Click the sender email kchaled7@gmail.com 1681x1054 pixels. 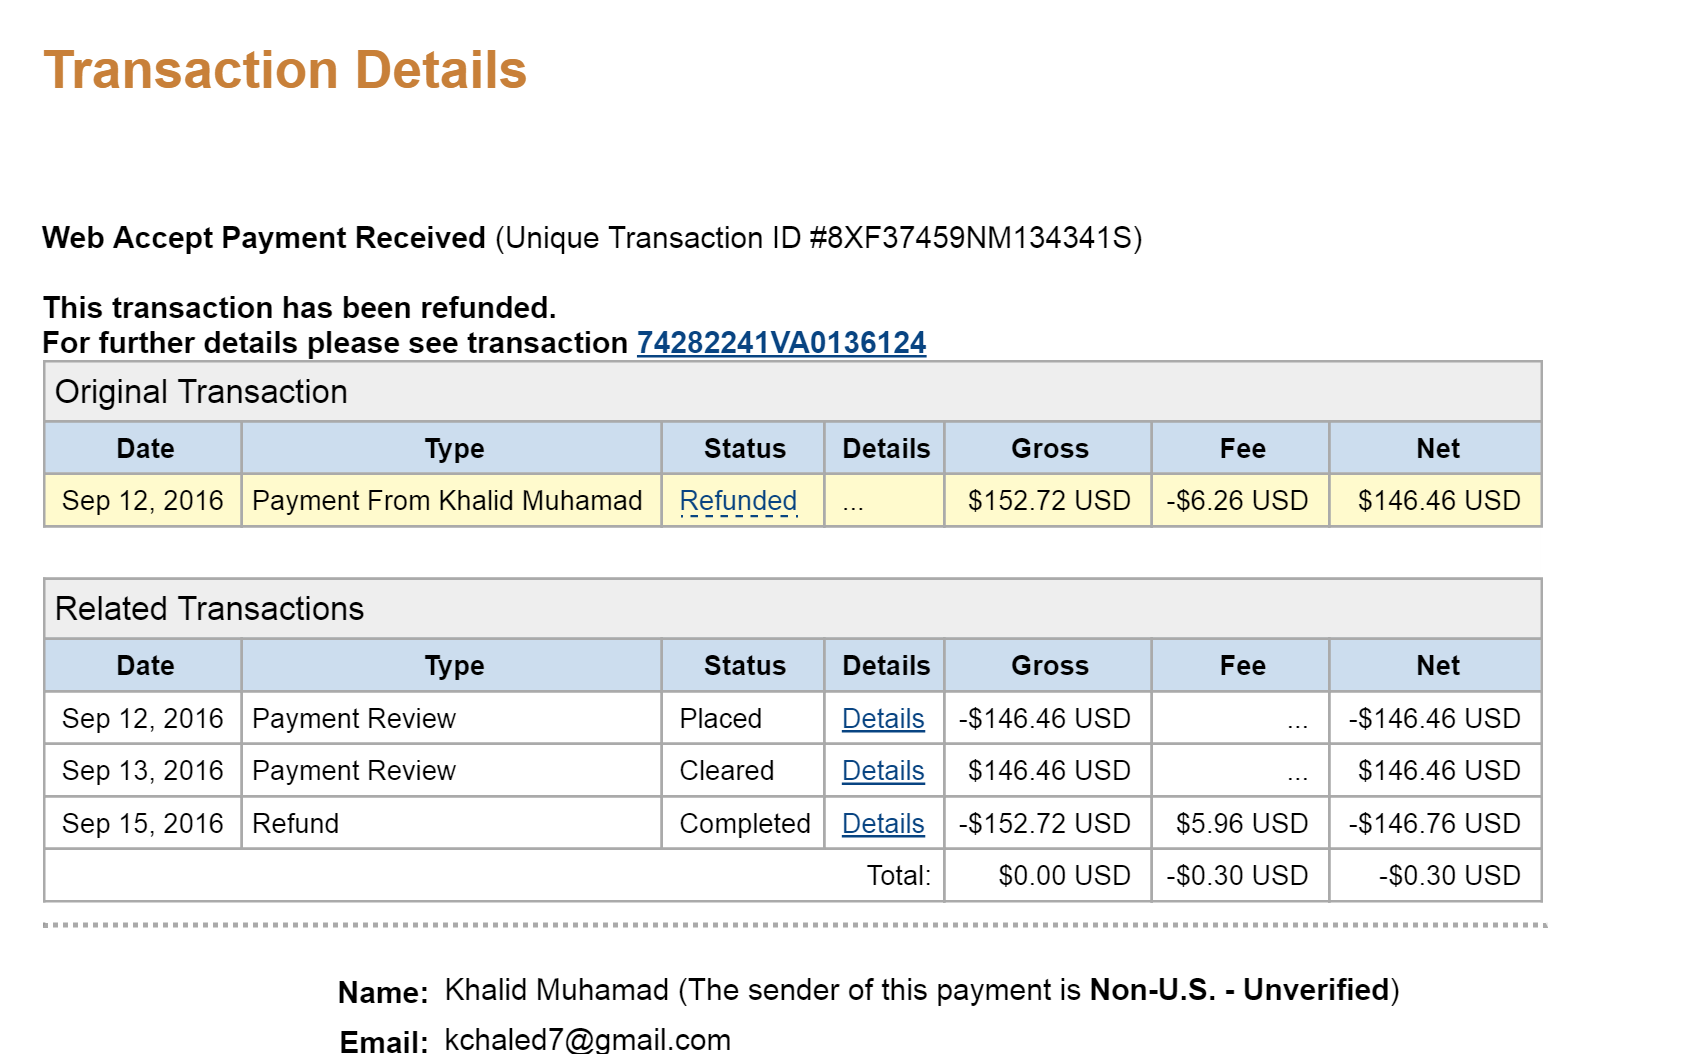[x=588, y=1040]
